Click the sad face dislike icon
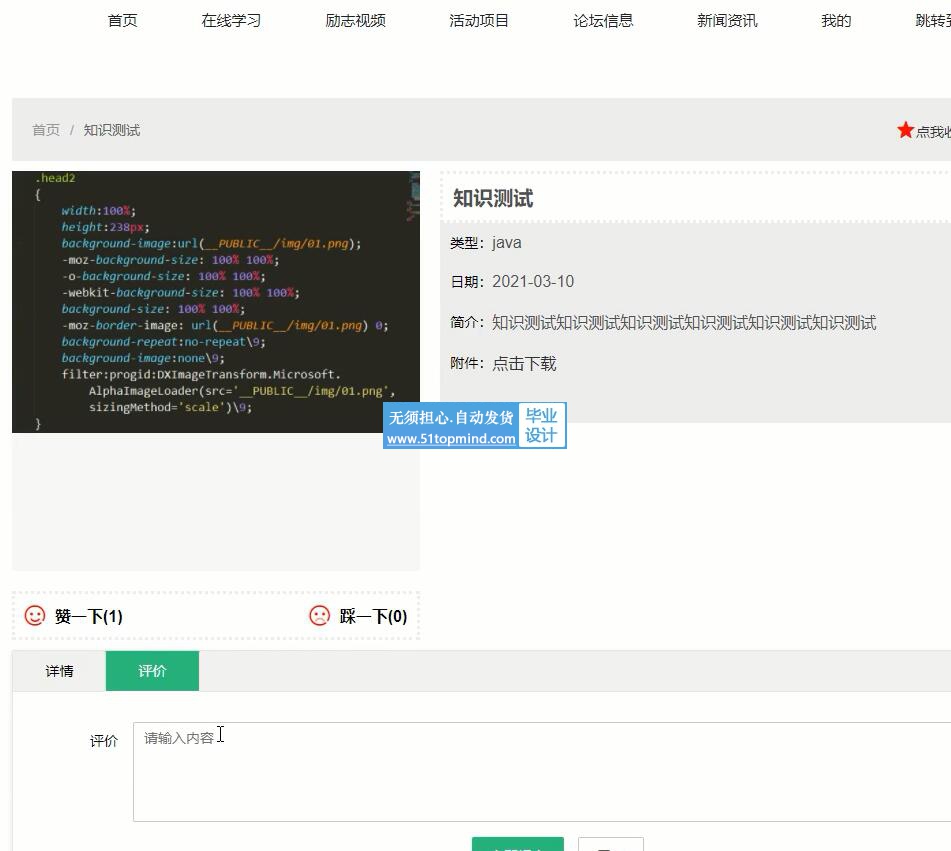Viewport: 951px width, 851px height. click(x=319, y=616)
